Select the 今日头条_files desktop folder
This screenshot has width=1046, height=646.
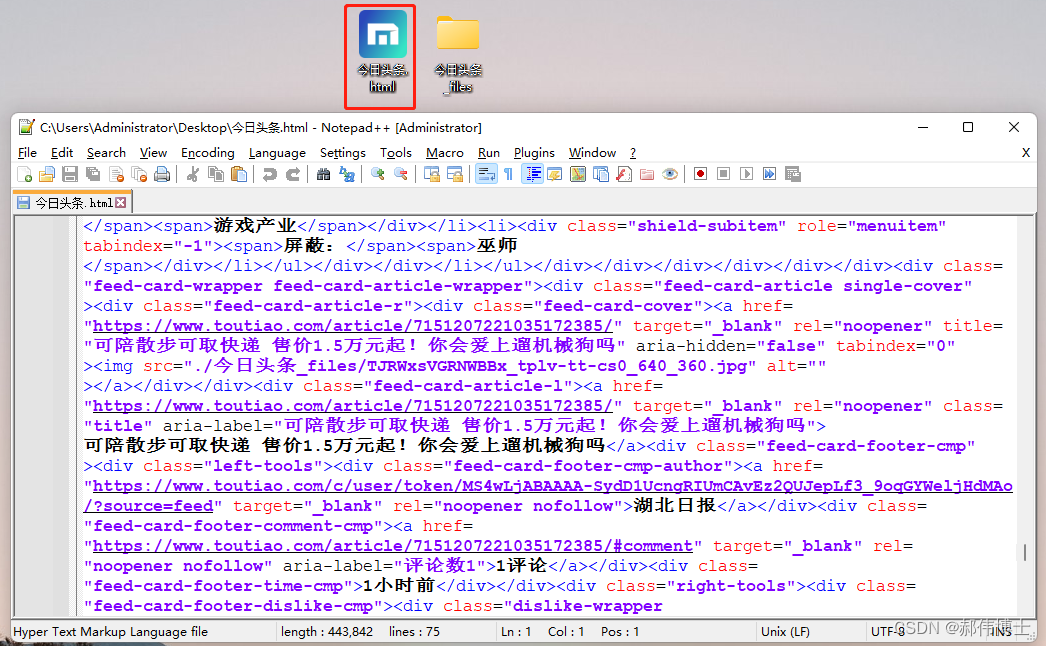[x=458, y=55]
